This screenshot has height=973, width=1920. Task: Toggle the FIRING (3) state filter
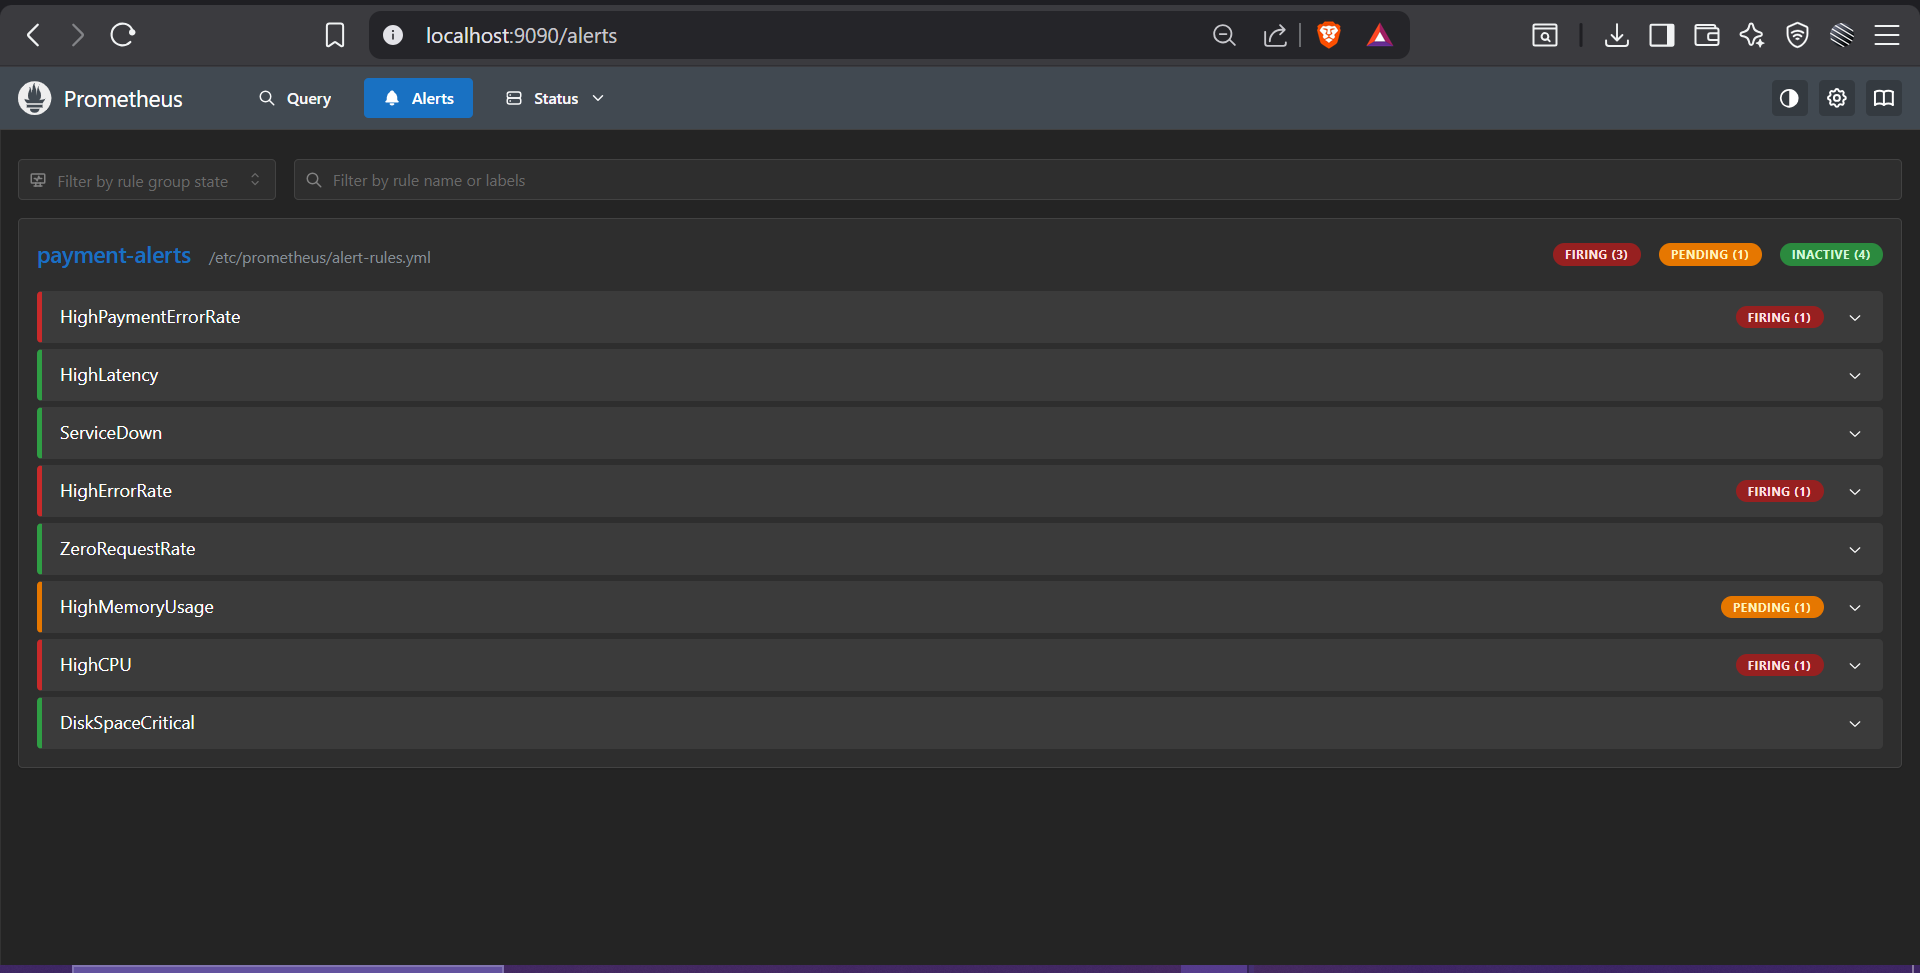click(1596, 254)
